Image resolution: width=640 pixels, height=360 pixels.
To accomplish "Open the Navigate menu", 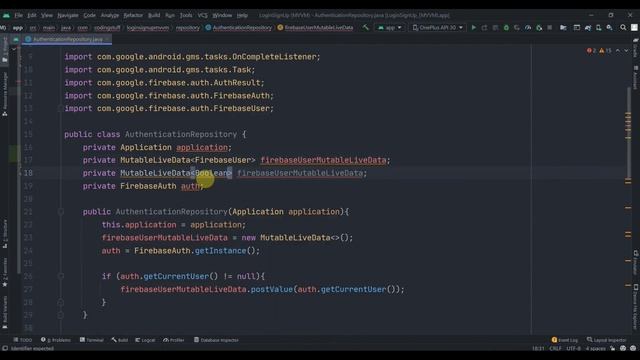I will [x=68, y=15].
